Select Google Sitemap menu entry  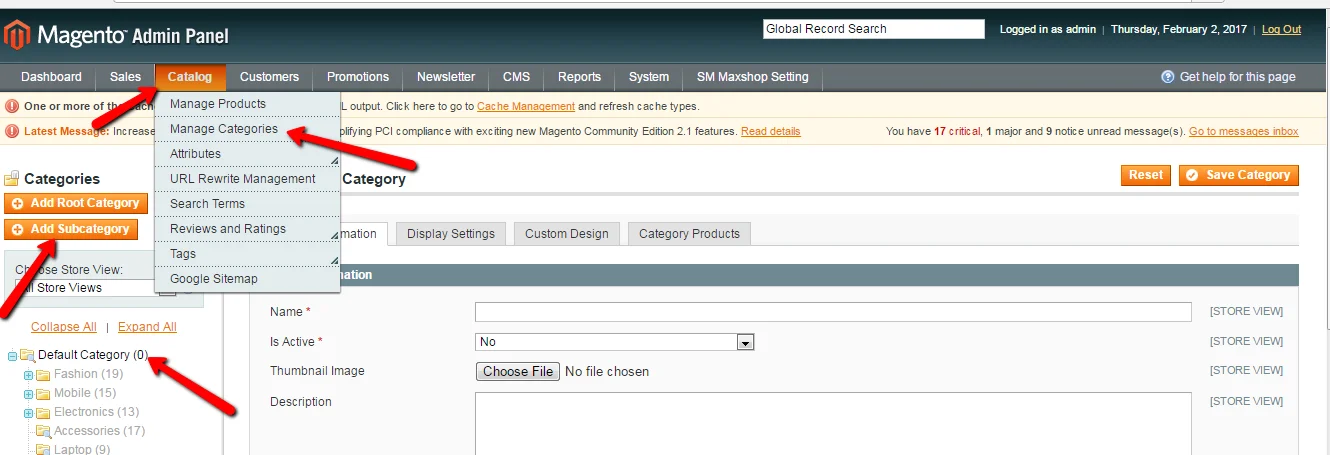coord(247,279)
